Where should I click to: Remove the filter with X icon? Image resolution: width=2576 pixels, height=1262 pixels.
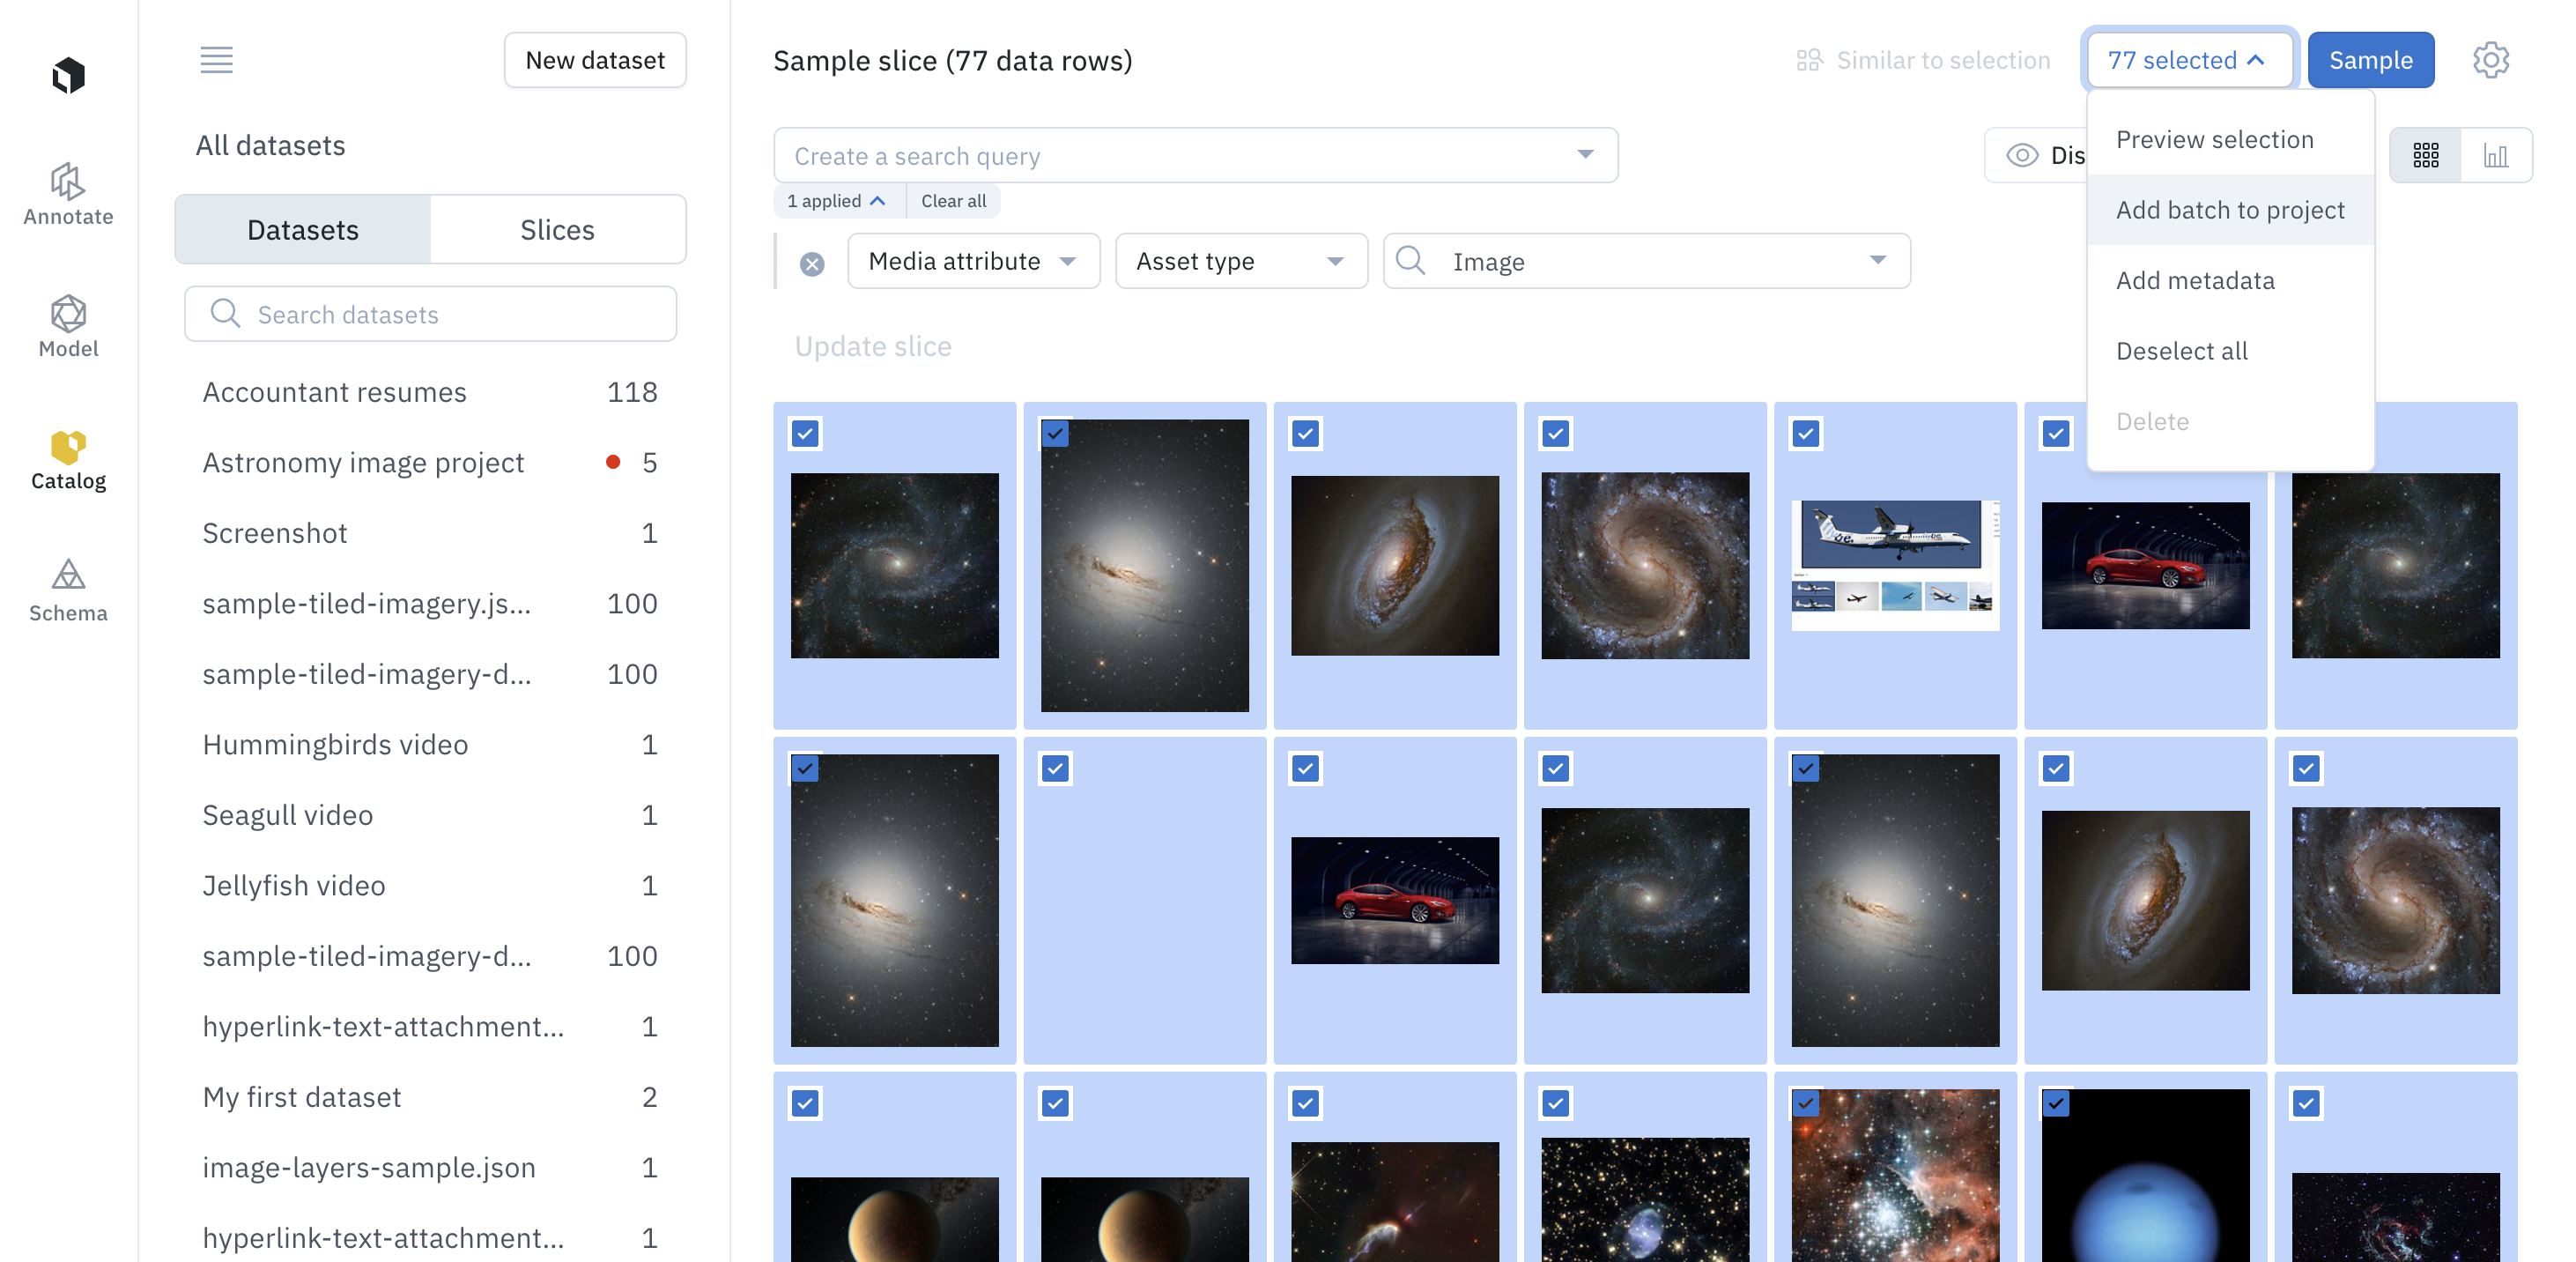point(812,263)
